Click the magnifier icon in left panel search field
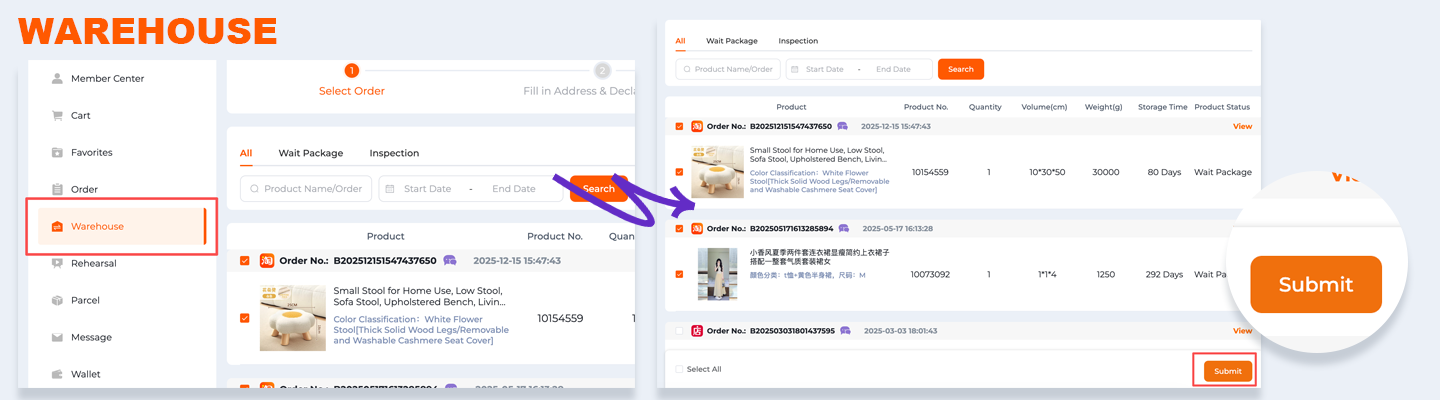The width and height of the screenshot is (1440, 400). (x=255, y=189)
